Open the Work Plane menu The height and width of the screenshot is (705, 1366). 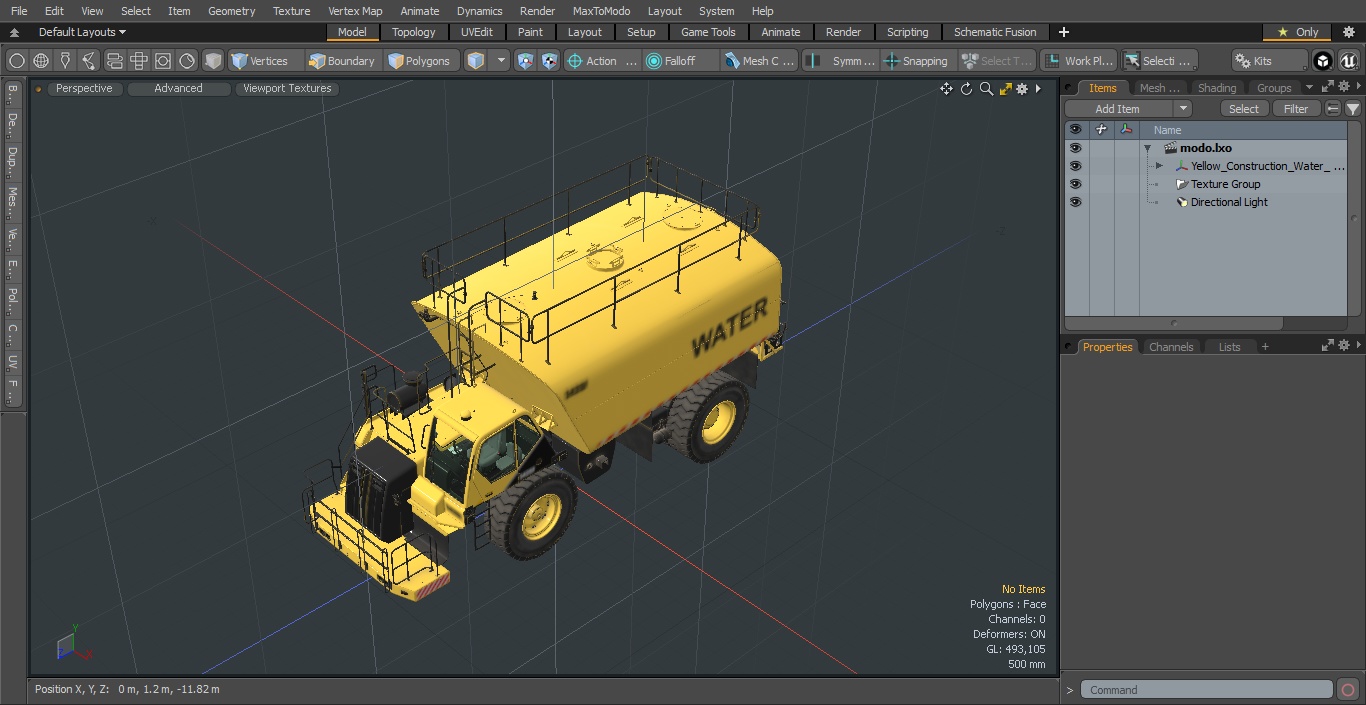pos(1078,61)
